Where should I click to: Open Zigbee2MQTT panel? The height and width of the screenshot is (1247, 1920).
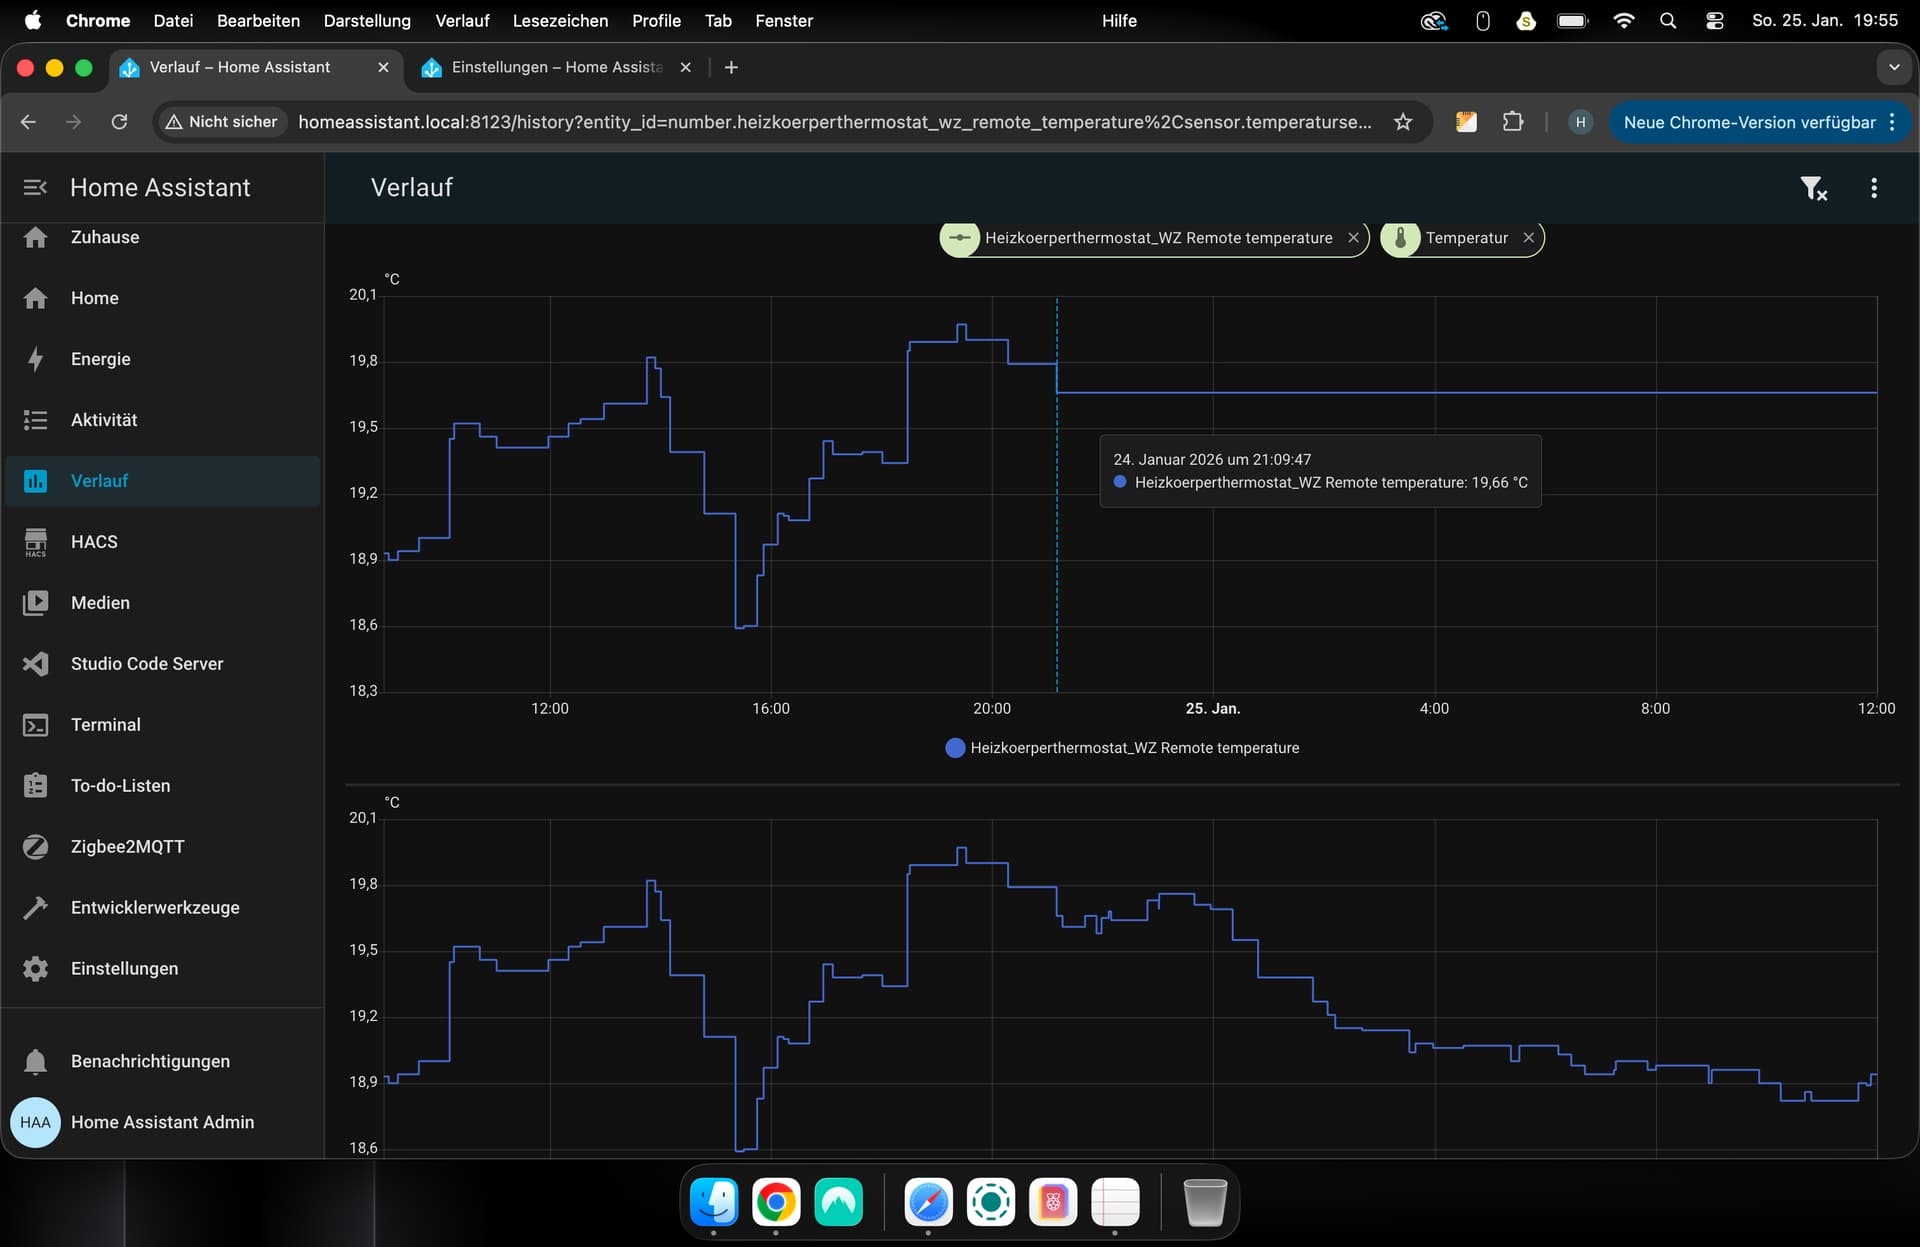(x=160, y=847)
